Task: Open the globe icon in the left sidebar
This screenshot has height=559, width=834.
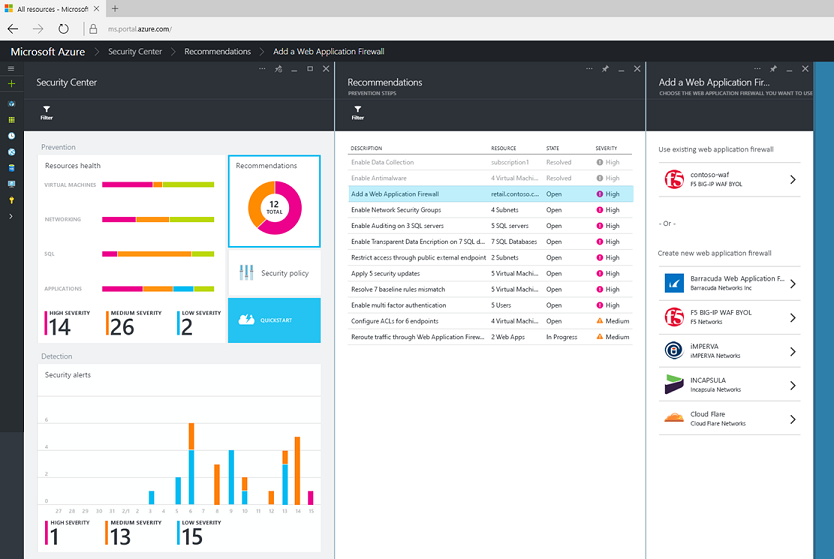Action: coord(11,152)
